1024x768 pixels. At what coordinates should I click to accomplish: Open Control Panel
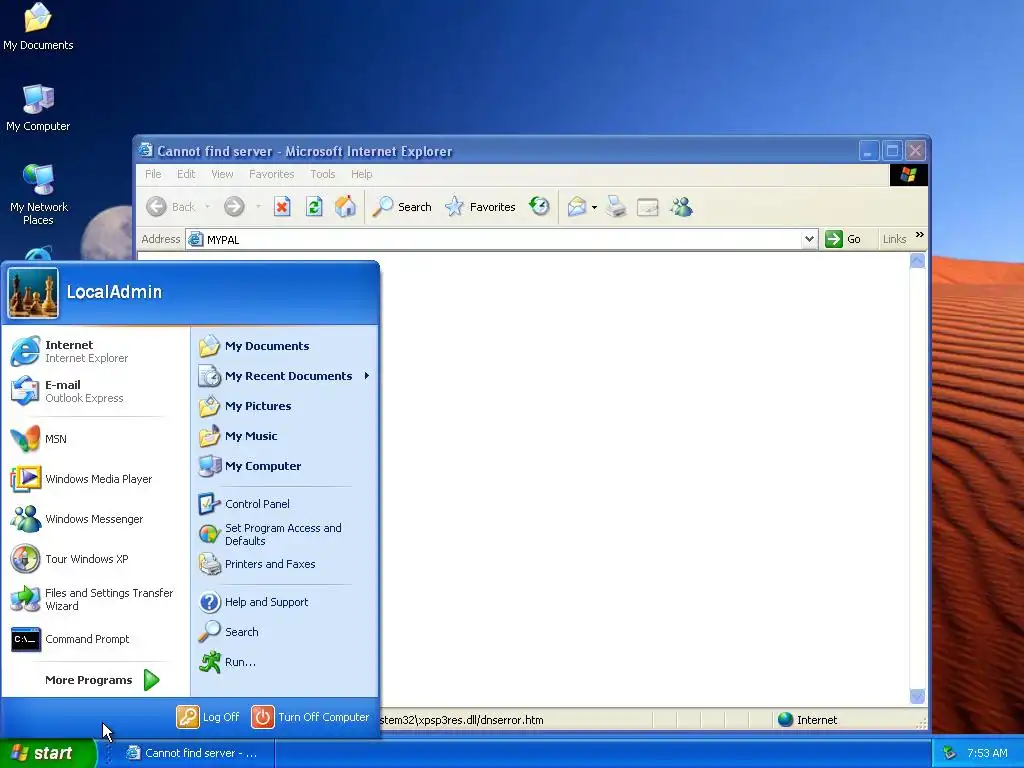click(x=285, y=504)
